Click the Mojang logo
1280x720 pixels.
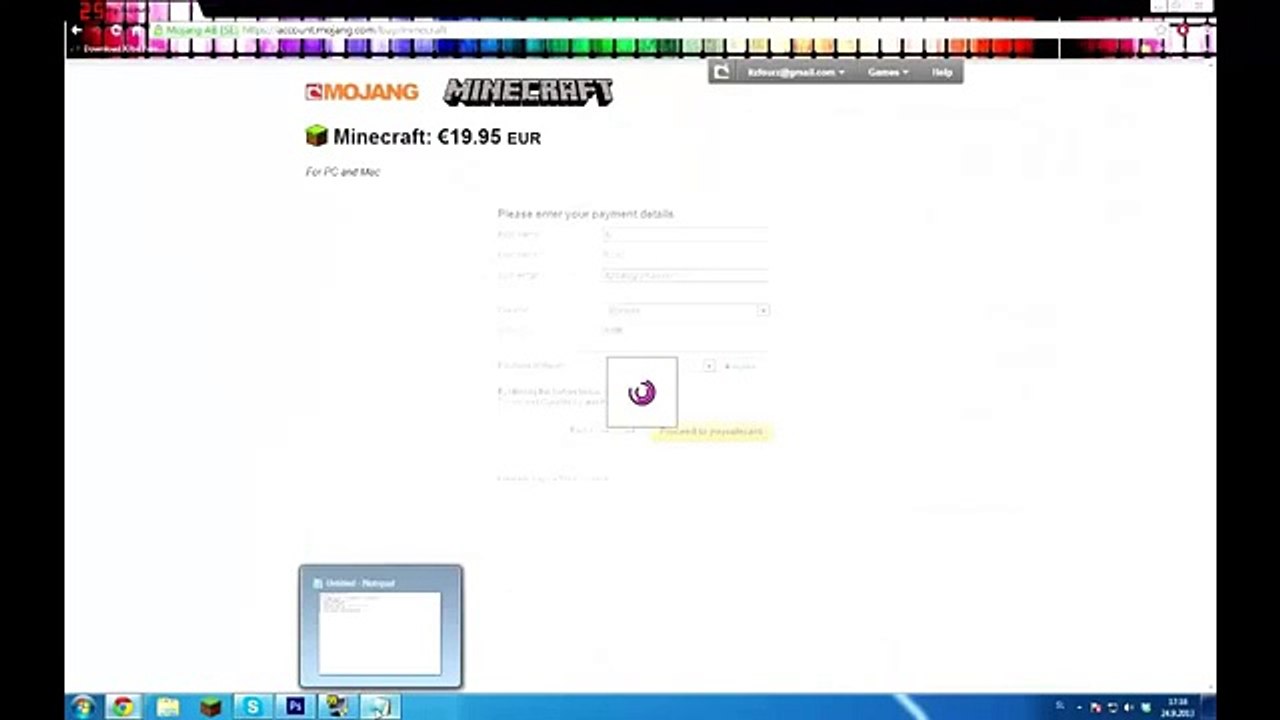[361, 92]
